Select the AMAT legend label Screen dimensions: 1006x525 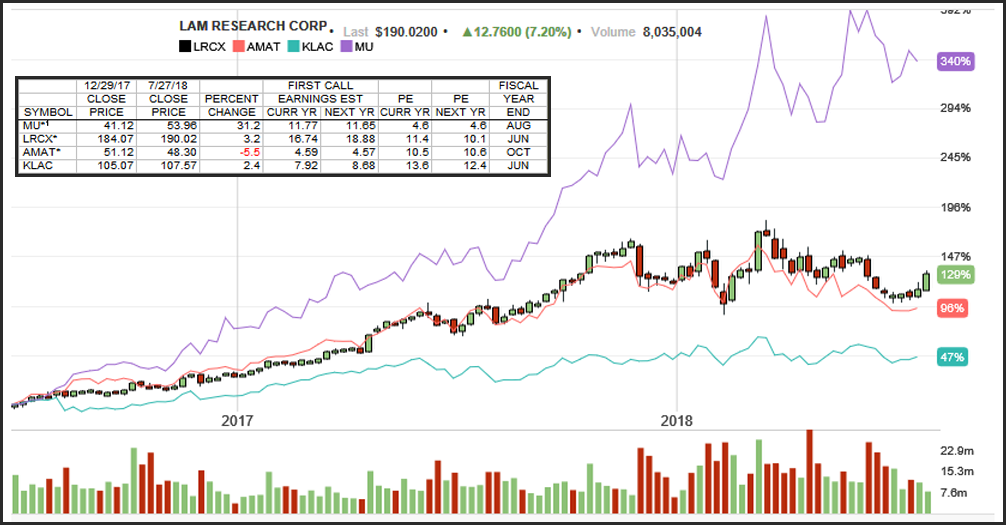264,47
